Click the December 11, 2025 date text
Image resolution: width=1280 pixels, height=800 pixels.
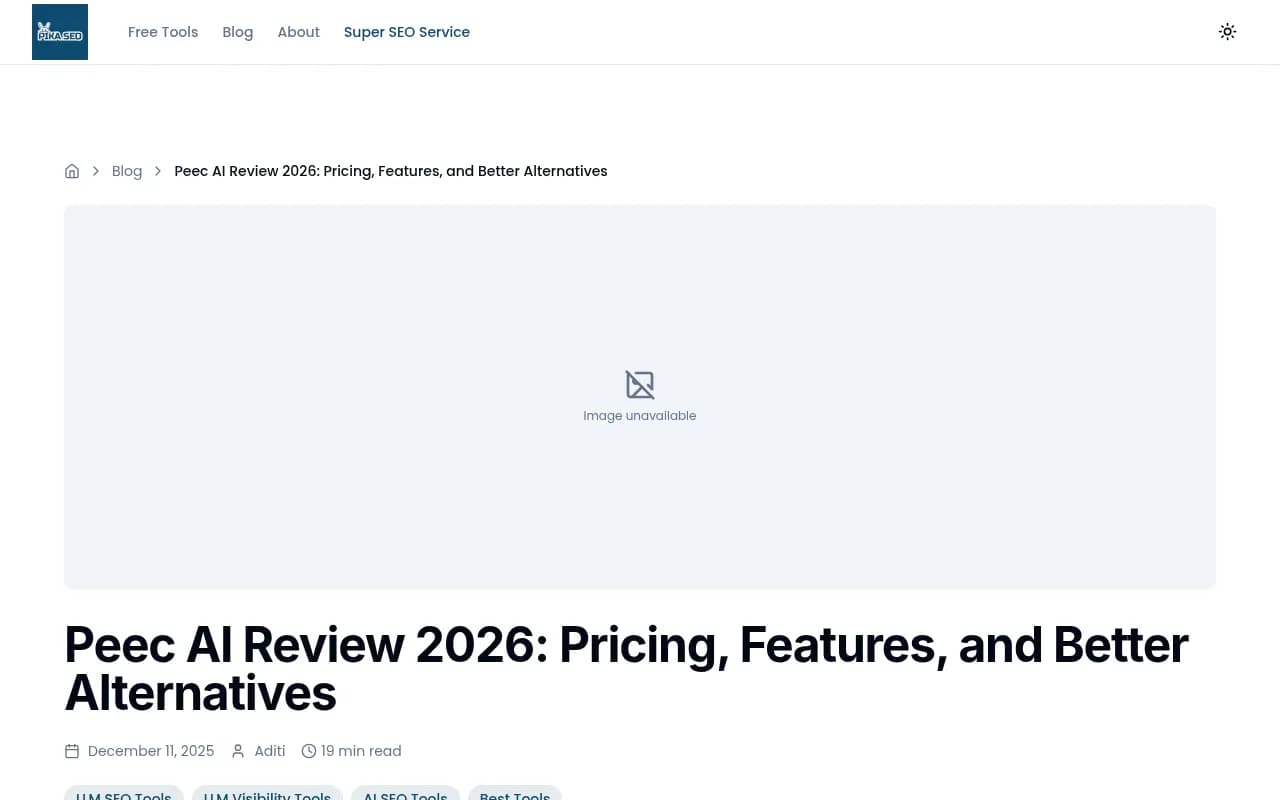point(151,751)
